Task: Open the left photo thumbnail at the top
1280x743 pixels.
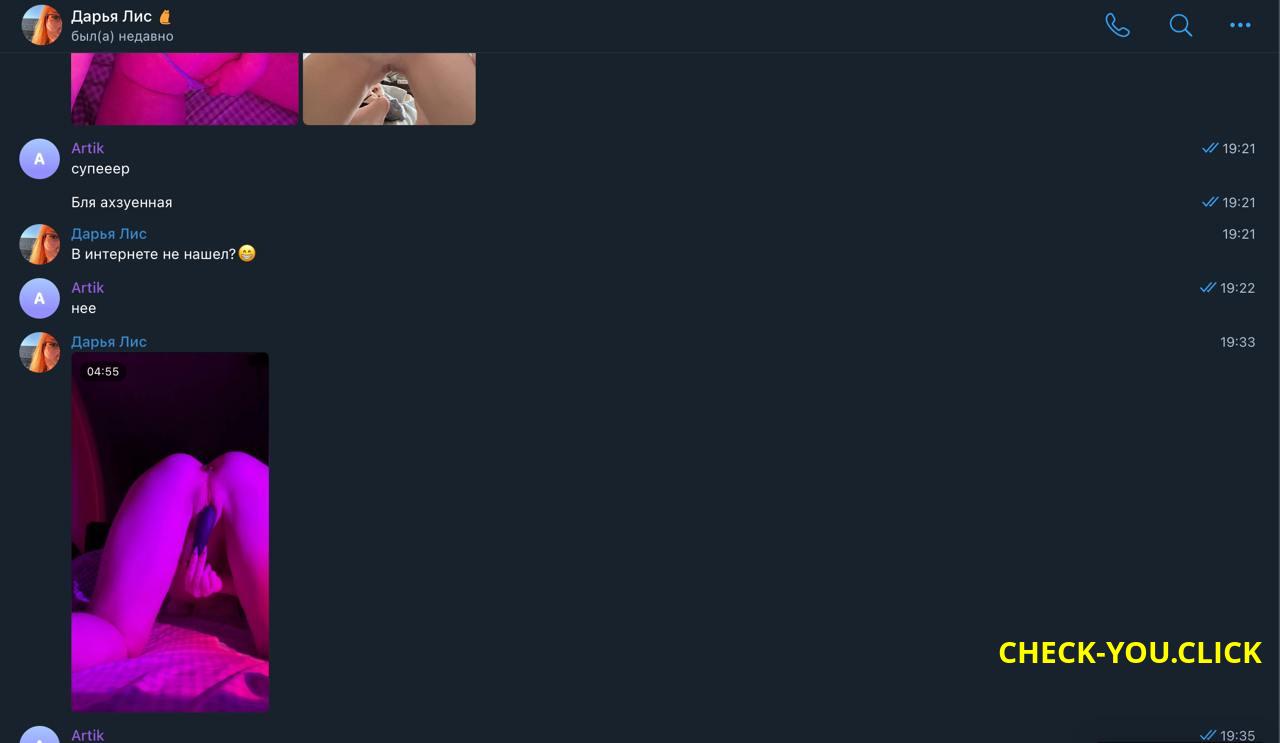Action: (185, 89)
